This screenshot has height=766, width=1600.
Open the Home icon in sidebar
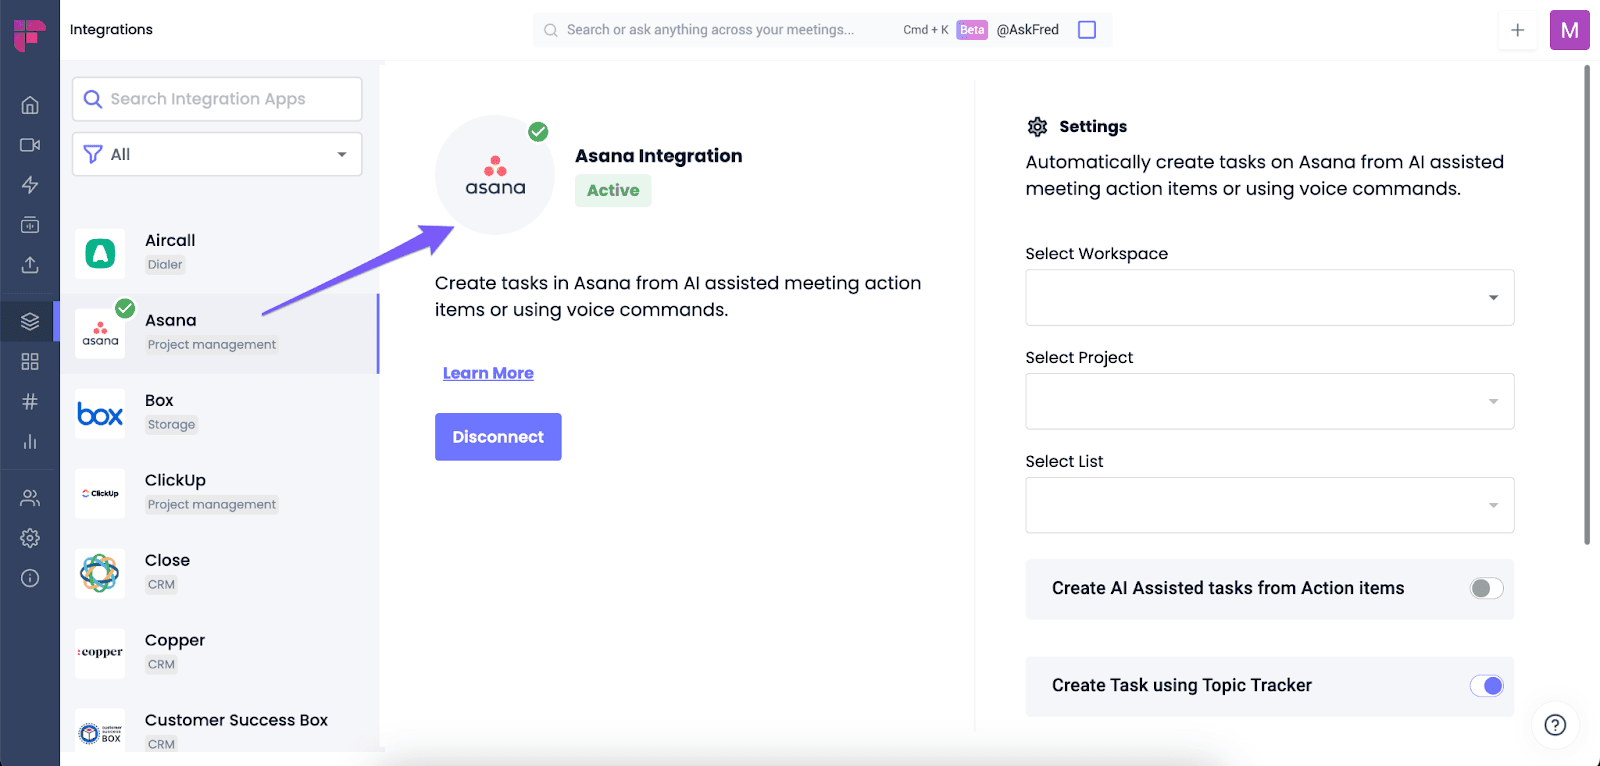[30, 105]
